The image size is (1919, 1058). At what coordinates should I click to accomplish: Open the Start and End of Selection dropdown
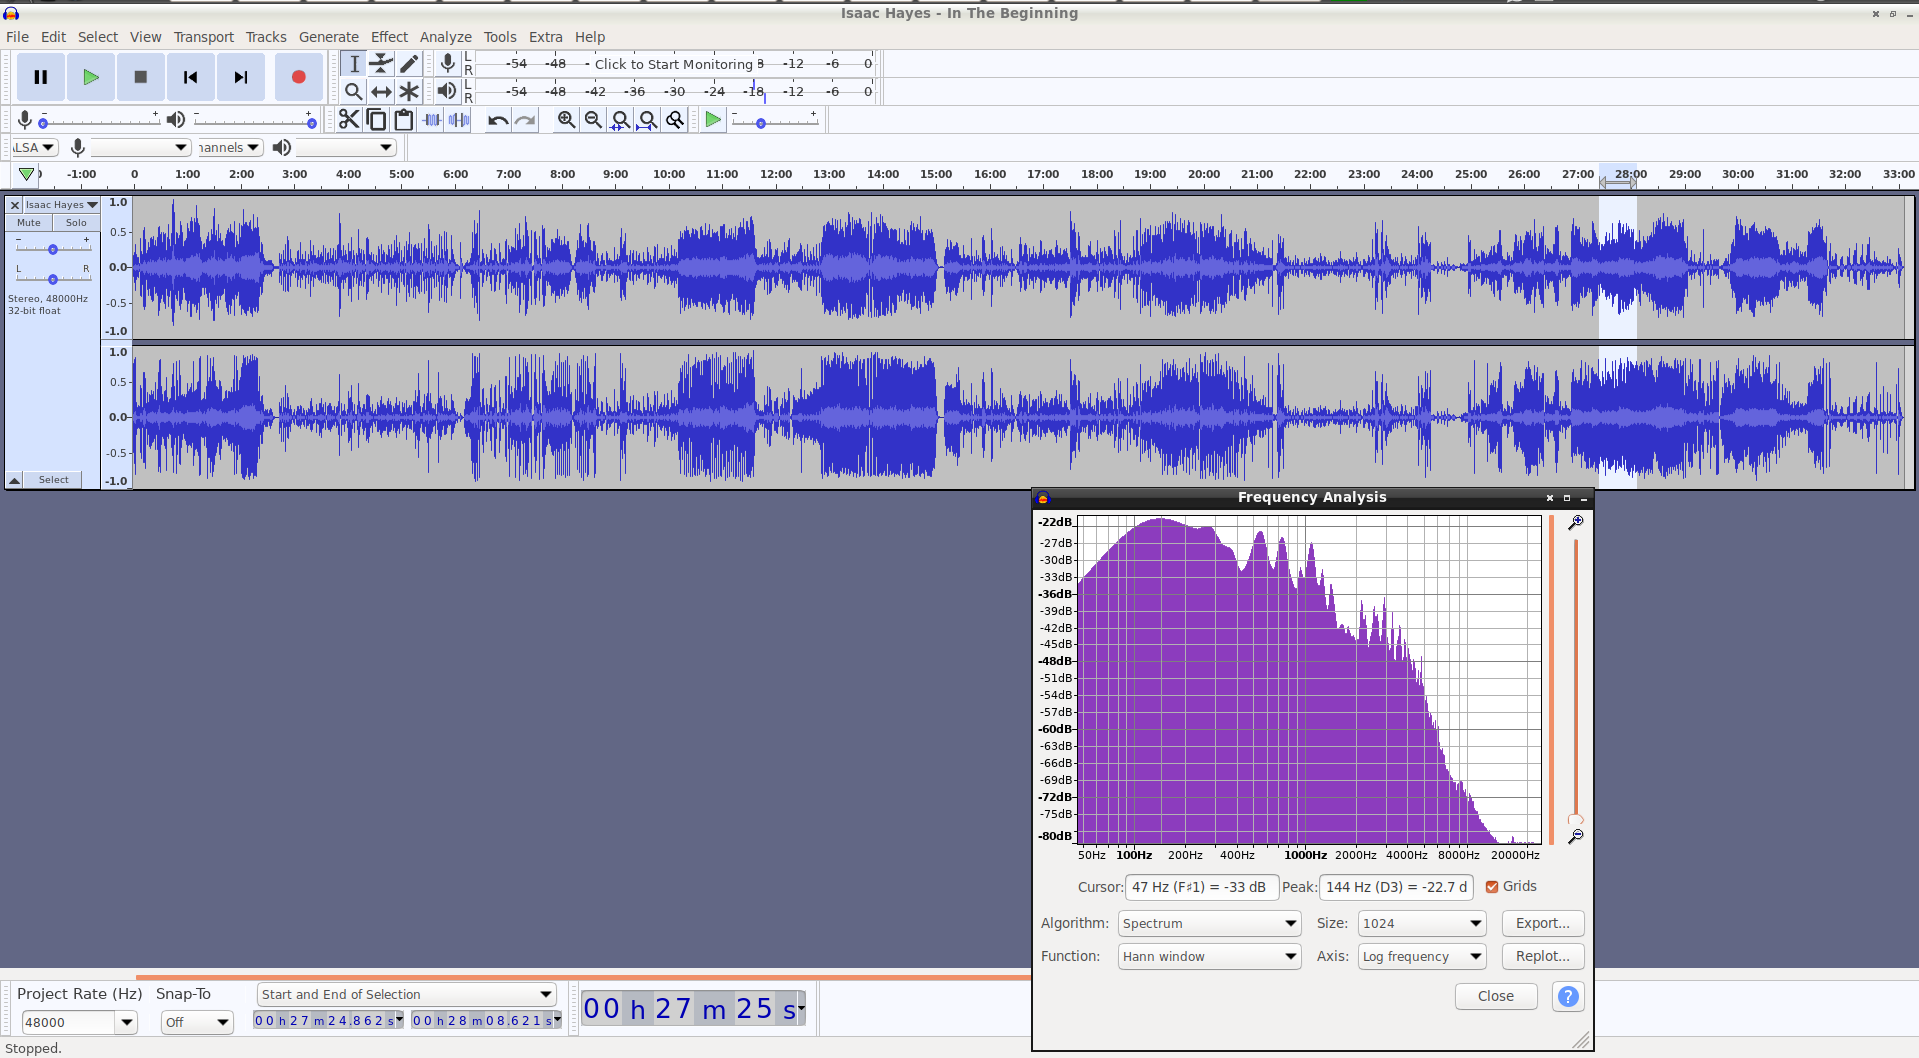[x=406, y=994]
